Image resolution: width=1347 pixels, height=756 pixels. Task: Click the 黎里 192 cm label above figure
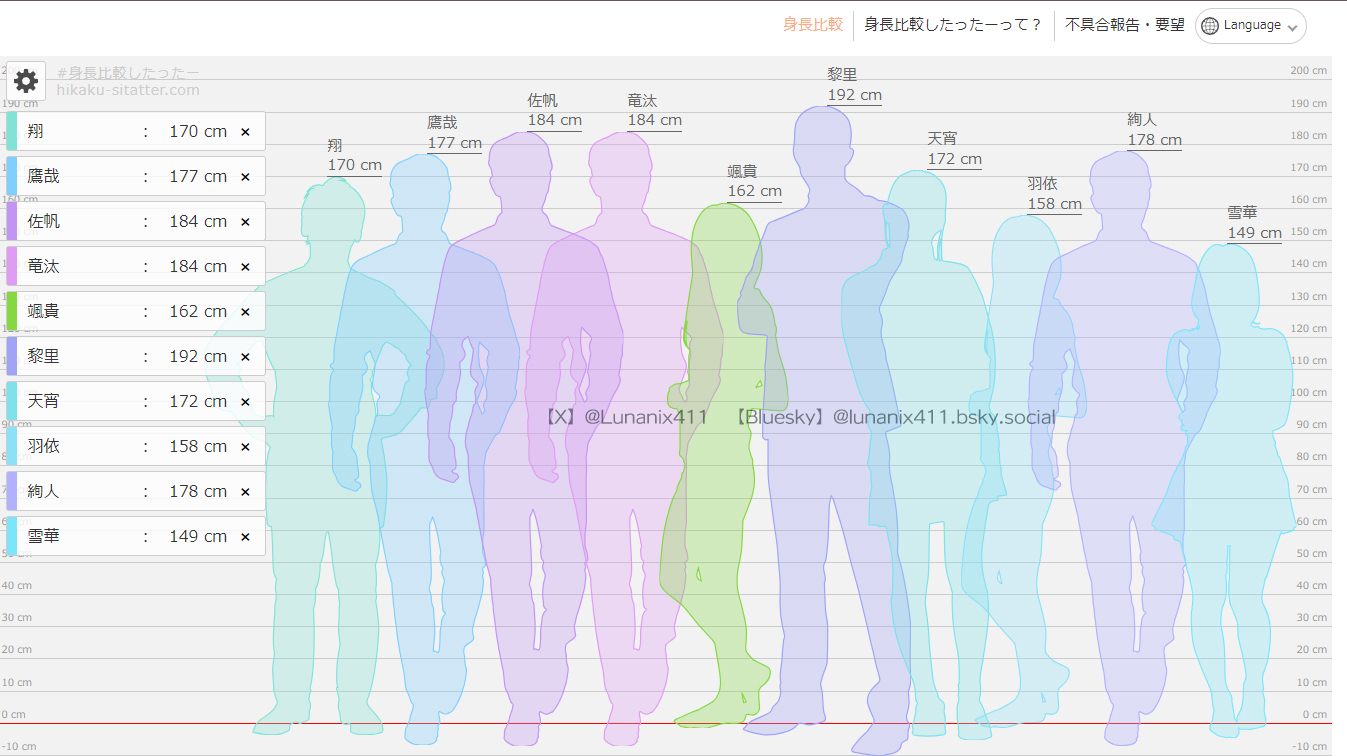[854, 87]
